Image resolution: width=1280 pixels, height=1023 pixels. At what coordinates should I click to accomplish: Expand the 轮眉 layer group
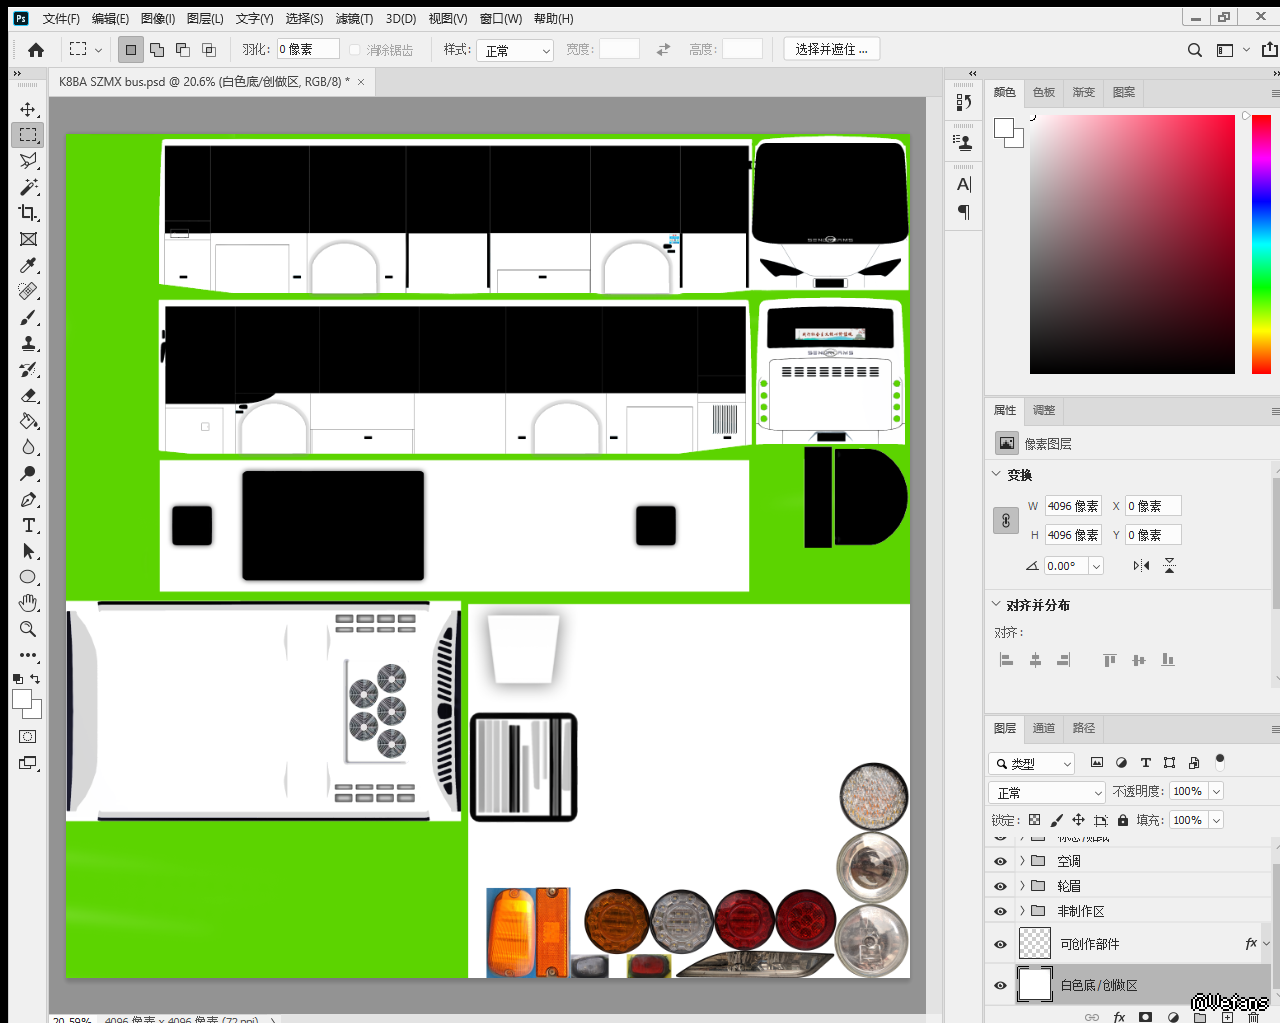1022,886
